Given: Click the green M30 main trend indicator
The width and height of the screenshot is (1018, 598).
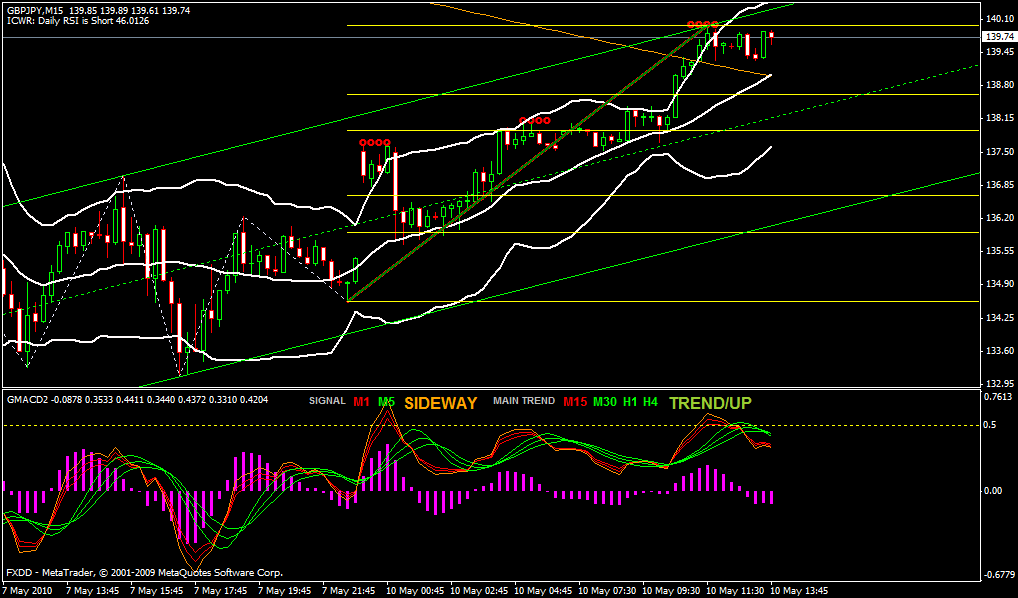Looking at the screenshot, I should [604, 402].
